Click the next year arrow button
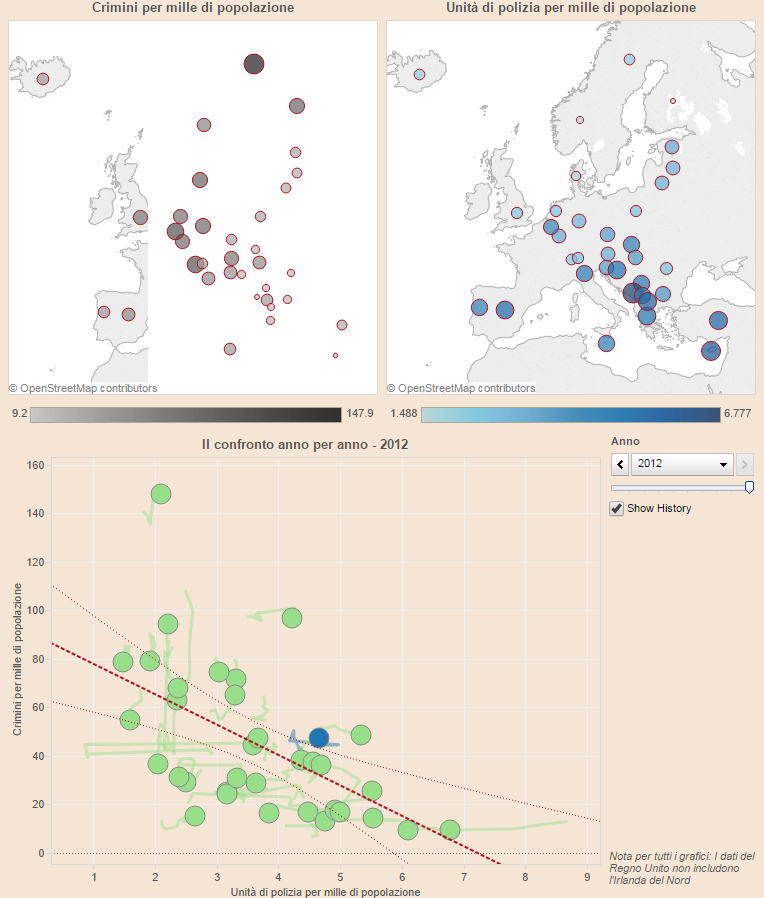The width and height of the screenshot is (764, 898). (745, 464)
